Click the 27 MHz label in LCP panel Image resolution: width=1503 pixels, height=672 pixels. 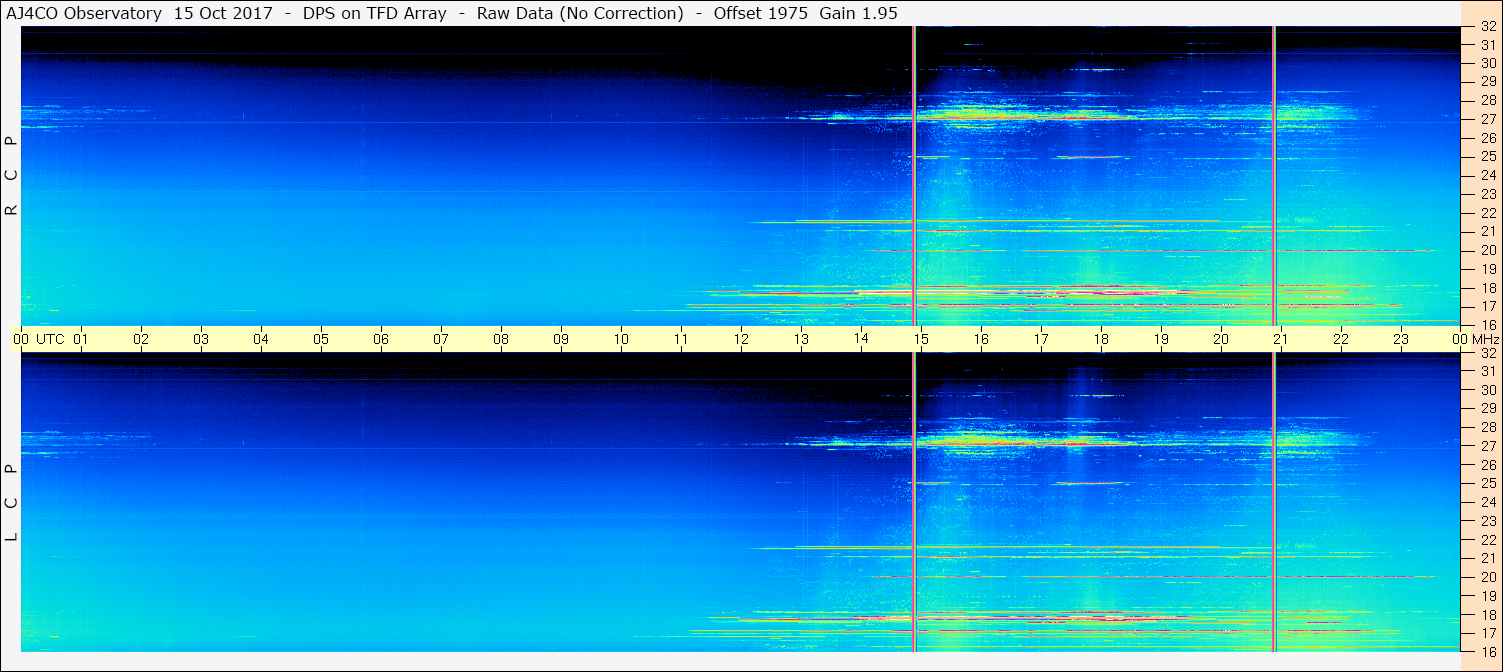1487,446
